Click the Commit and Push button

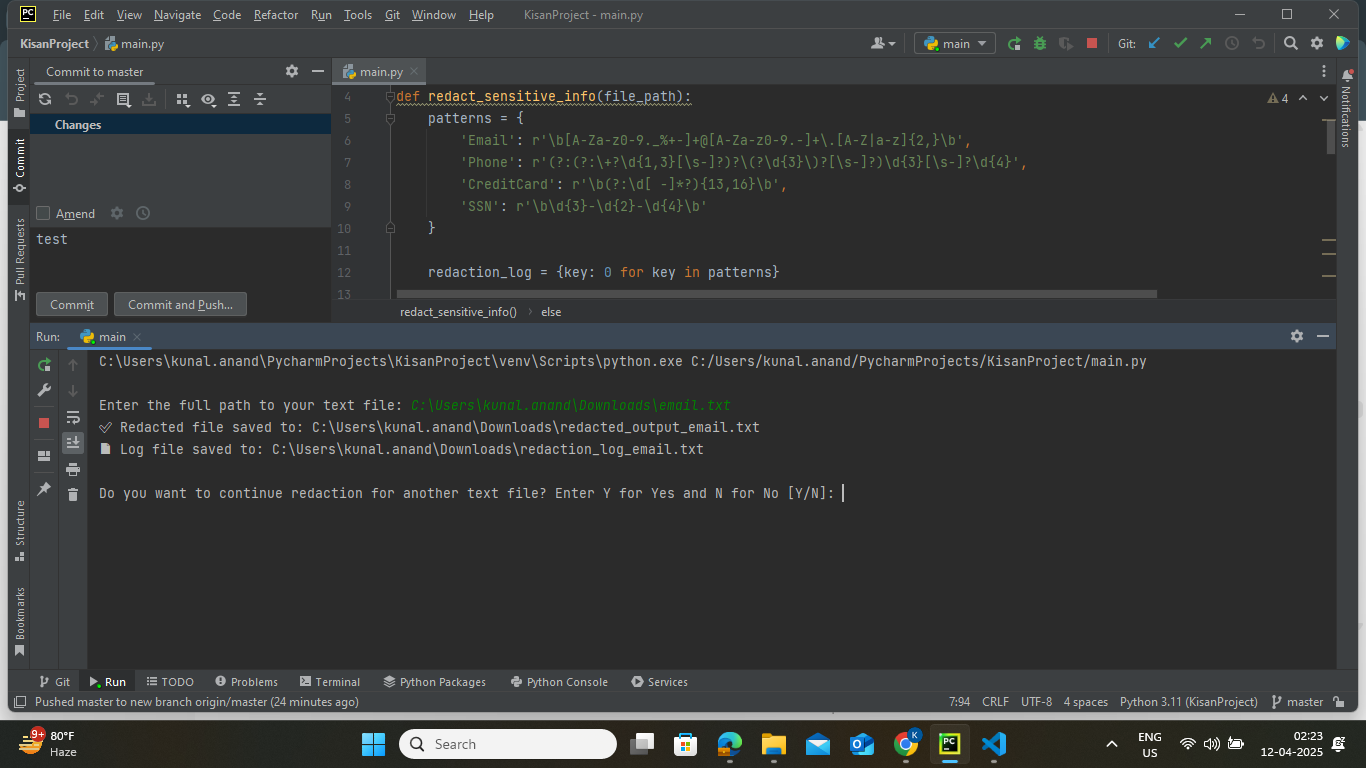(x=180, y=305)
